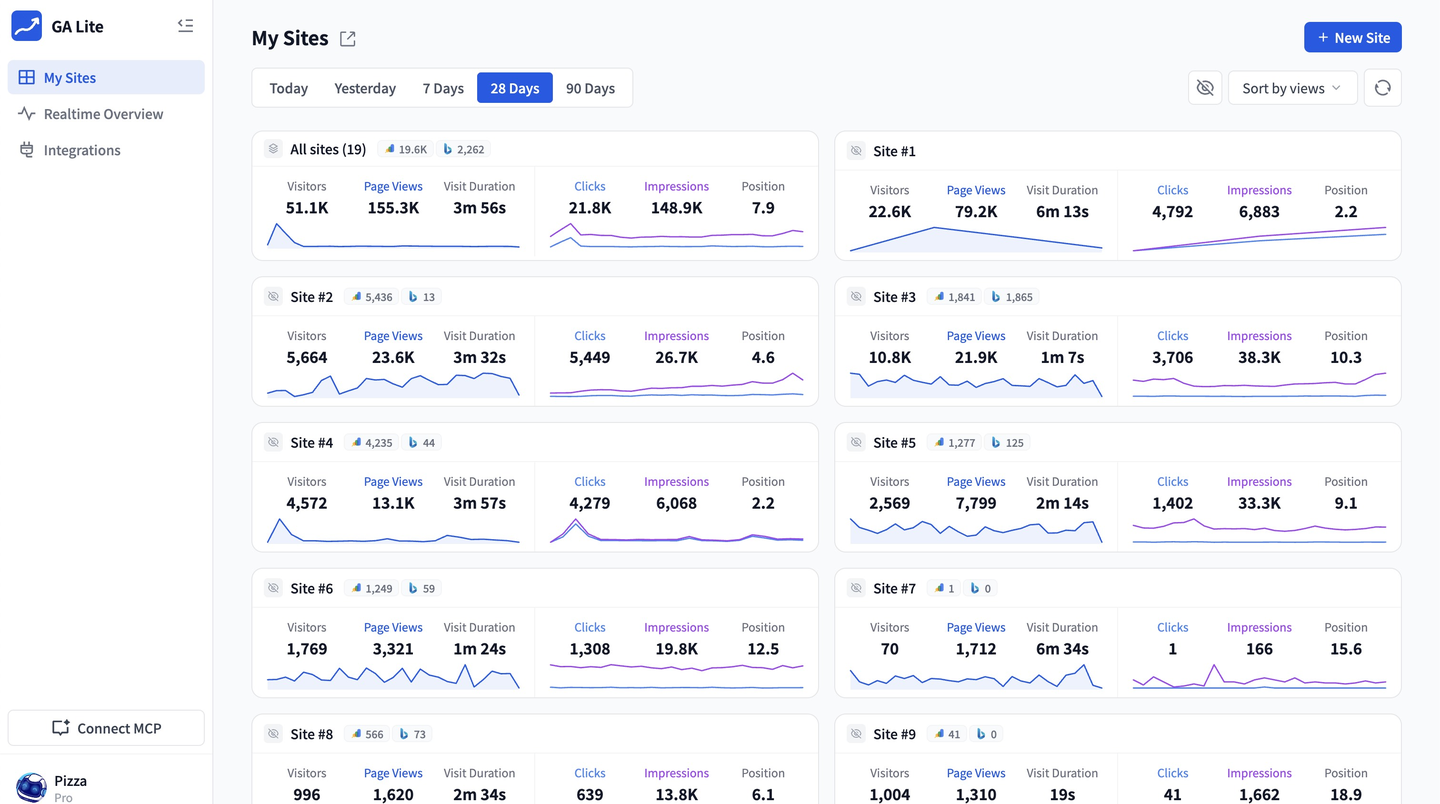This screenshot has height=804, width=1440.
Task: Toggle visibility eye for Site #3
Action: pos(856,297)
